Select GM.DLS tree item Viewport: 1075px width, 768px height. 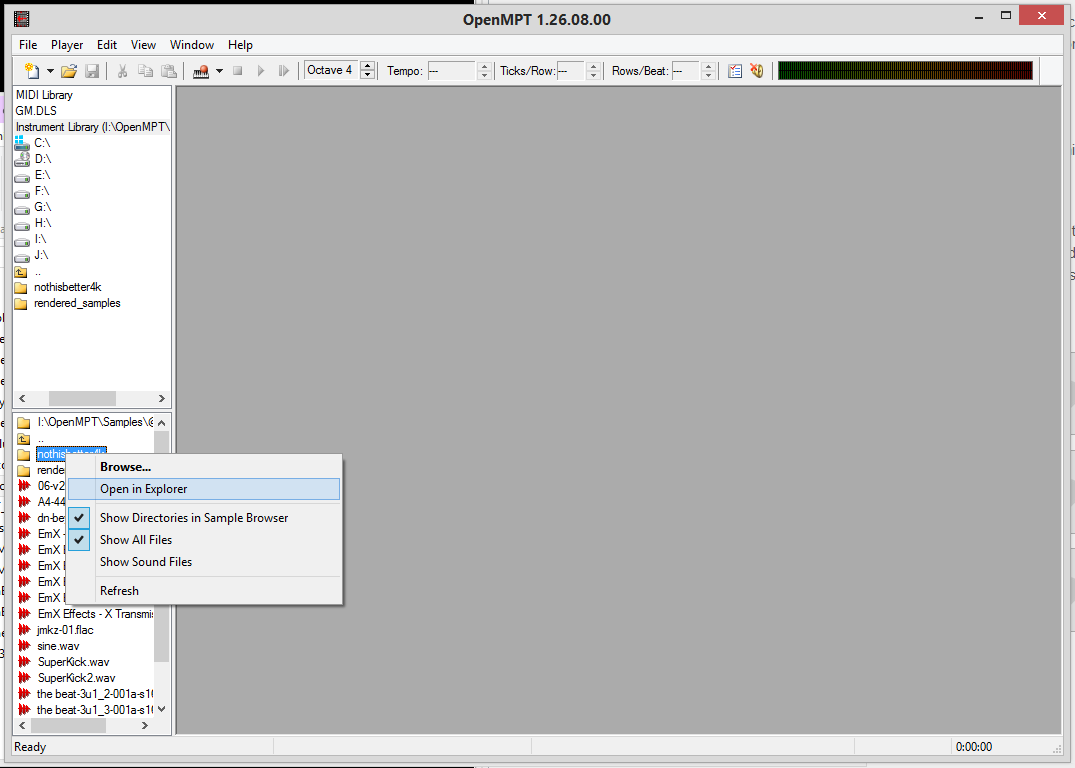(x=36, y=110)
